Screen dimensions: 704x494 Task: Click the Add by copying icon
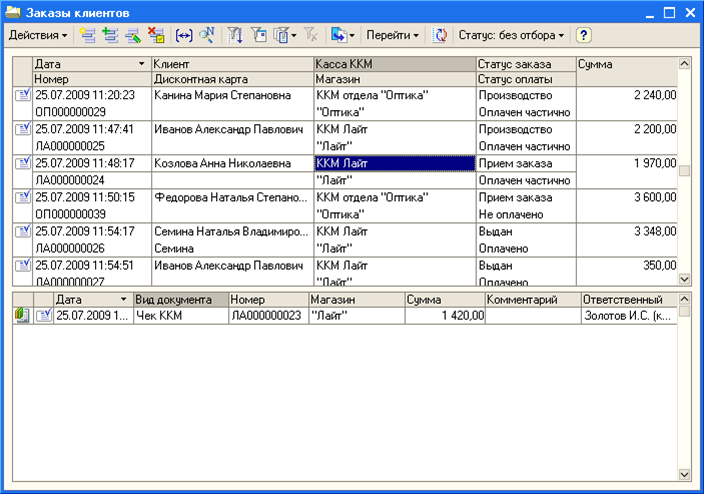coord(110,35)
